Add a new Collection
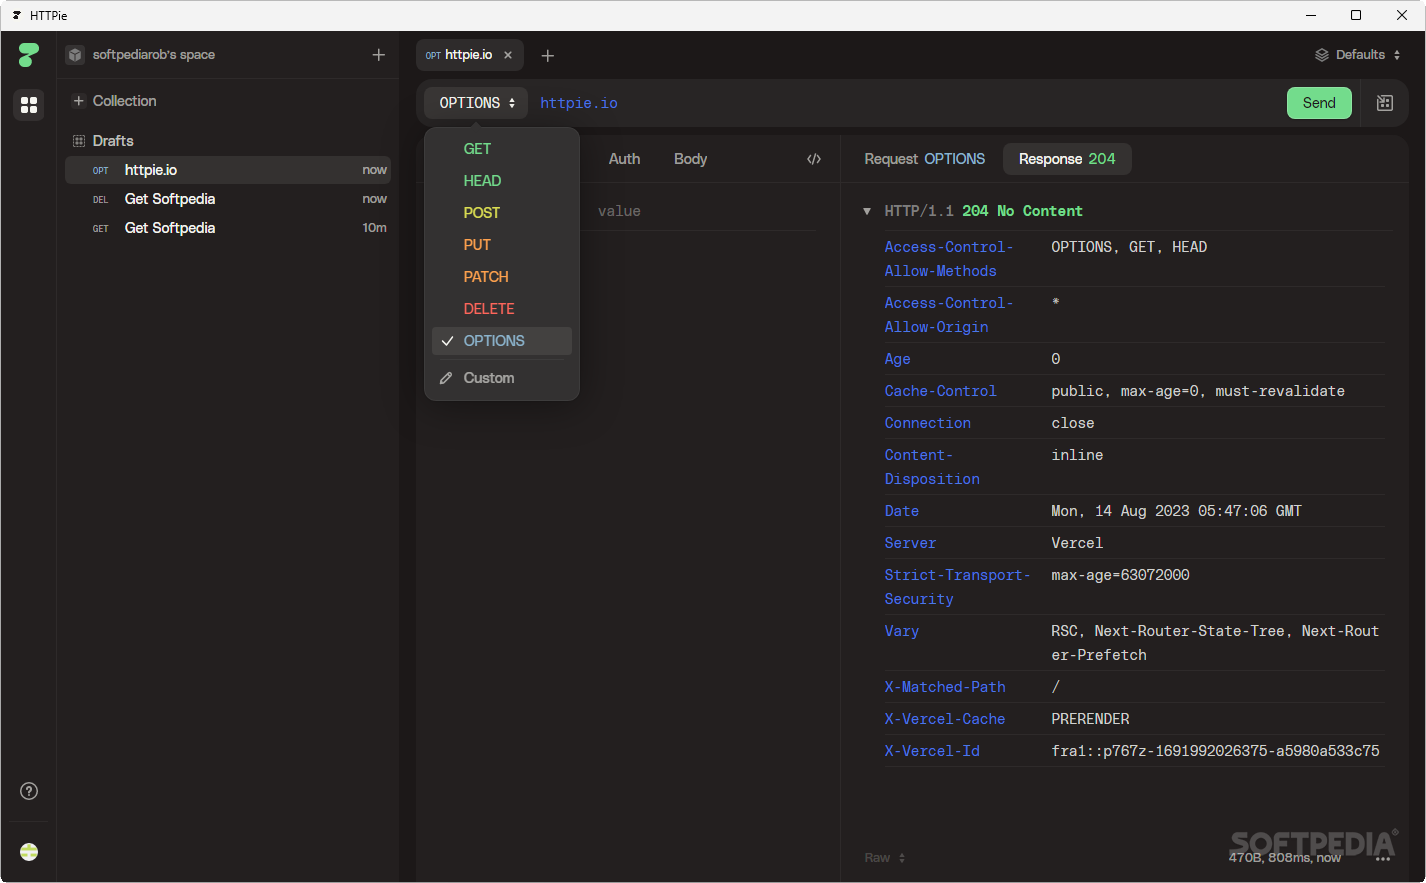The image size is (1426, 883). (x=124, y=101)
